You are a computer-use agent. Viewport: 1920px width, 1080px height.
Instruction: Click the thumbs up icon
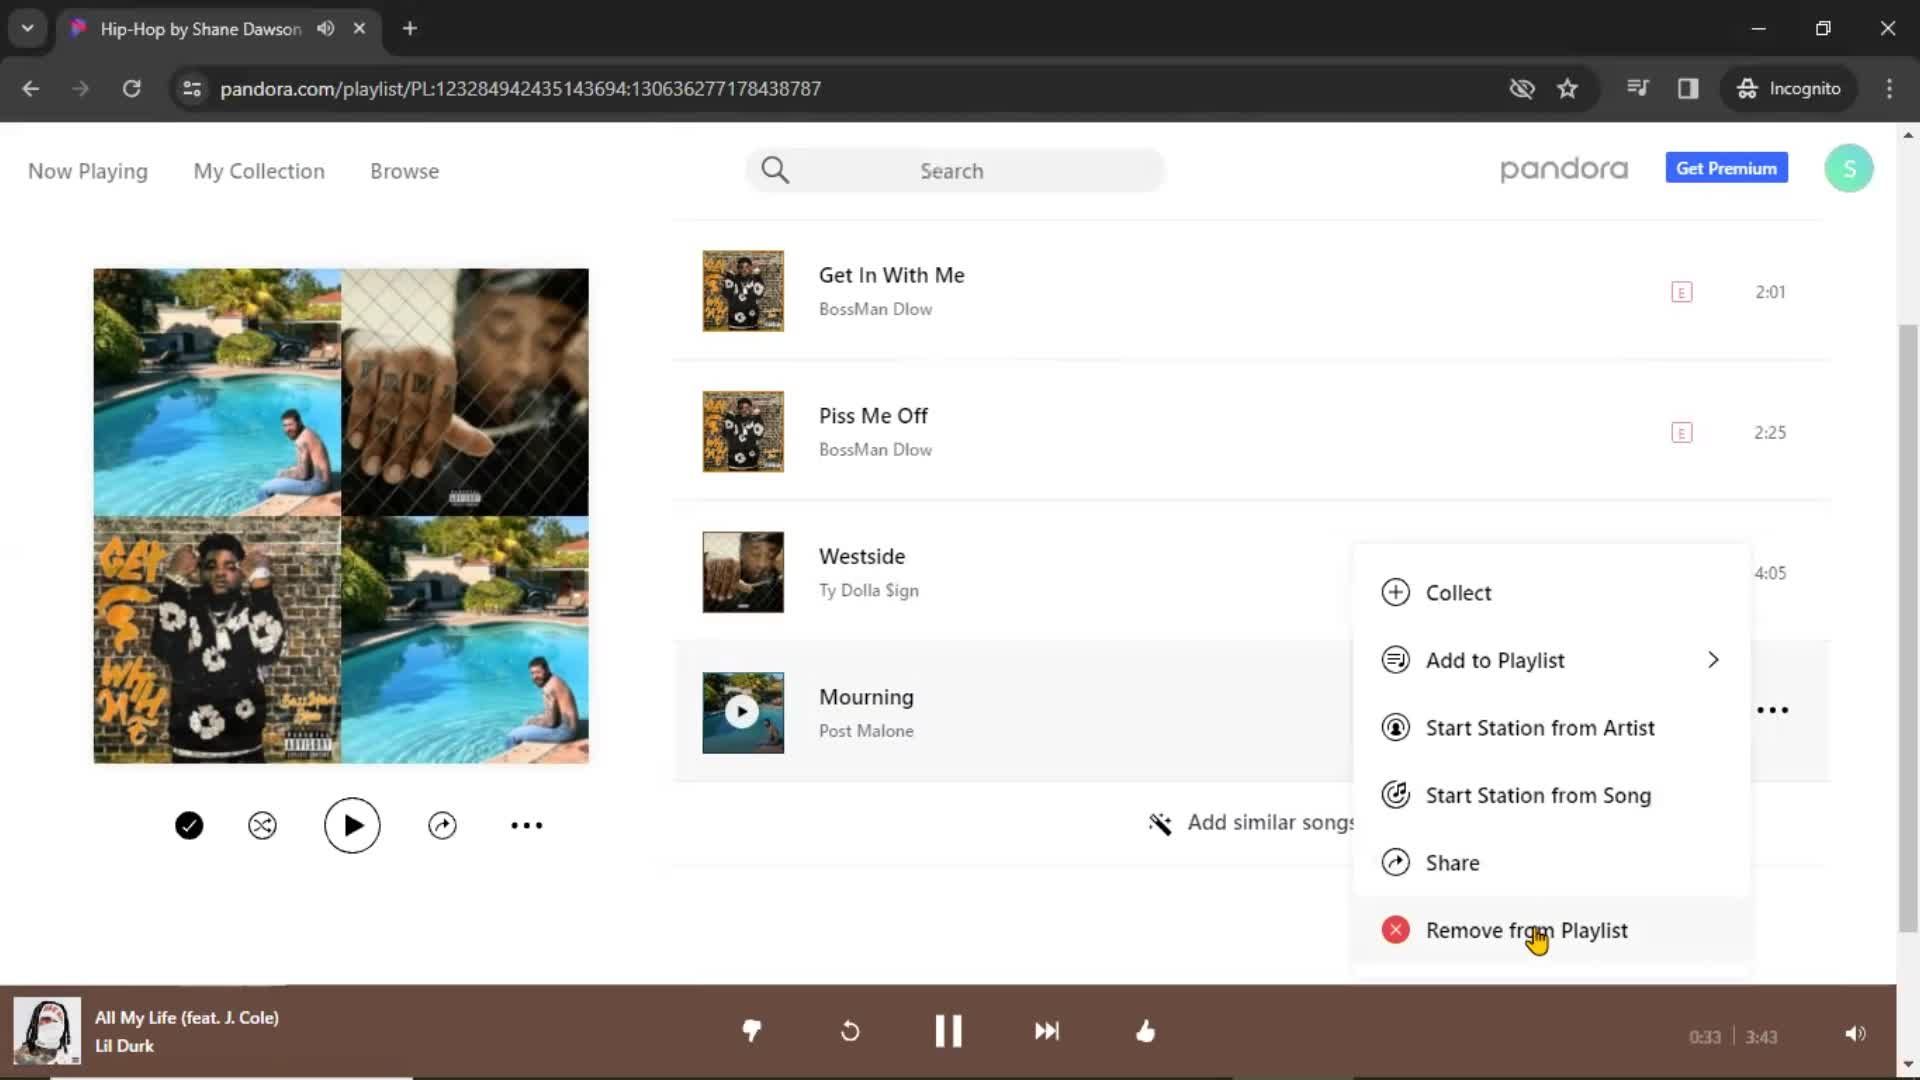[x=1146, y=1031]
